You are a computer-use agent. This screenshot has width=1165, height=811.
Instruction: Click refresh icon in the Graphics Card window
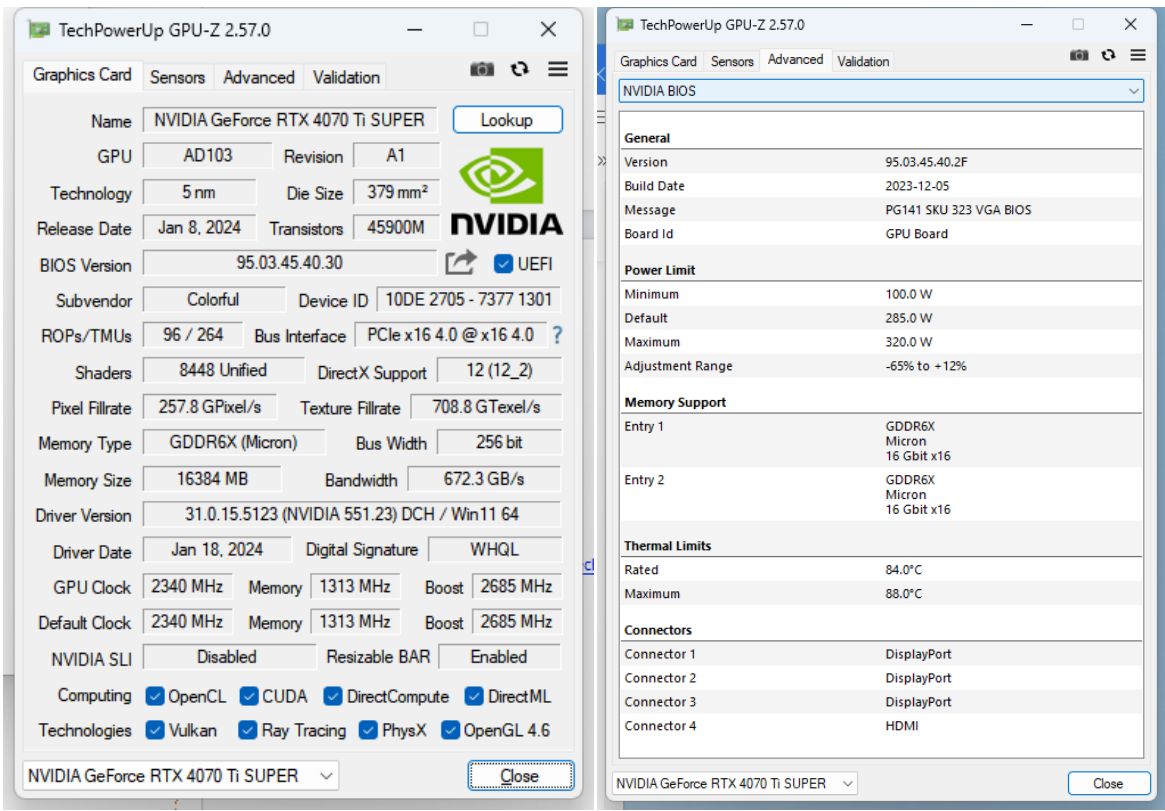tap(520, 69)
